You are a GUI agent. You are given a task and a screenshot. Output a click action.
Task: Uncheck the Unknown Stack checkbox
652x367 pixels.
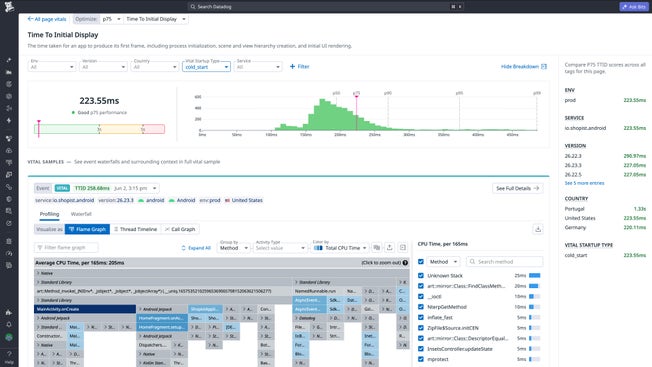click(x=421, y=275)
